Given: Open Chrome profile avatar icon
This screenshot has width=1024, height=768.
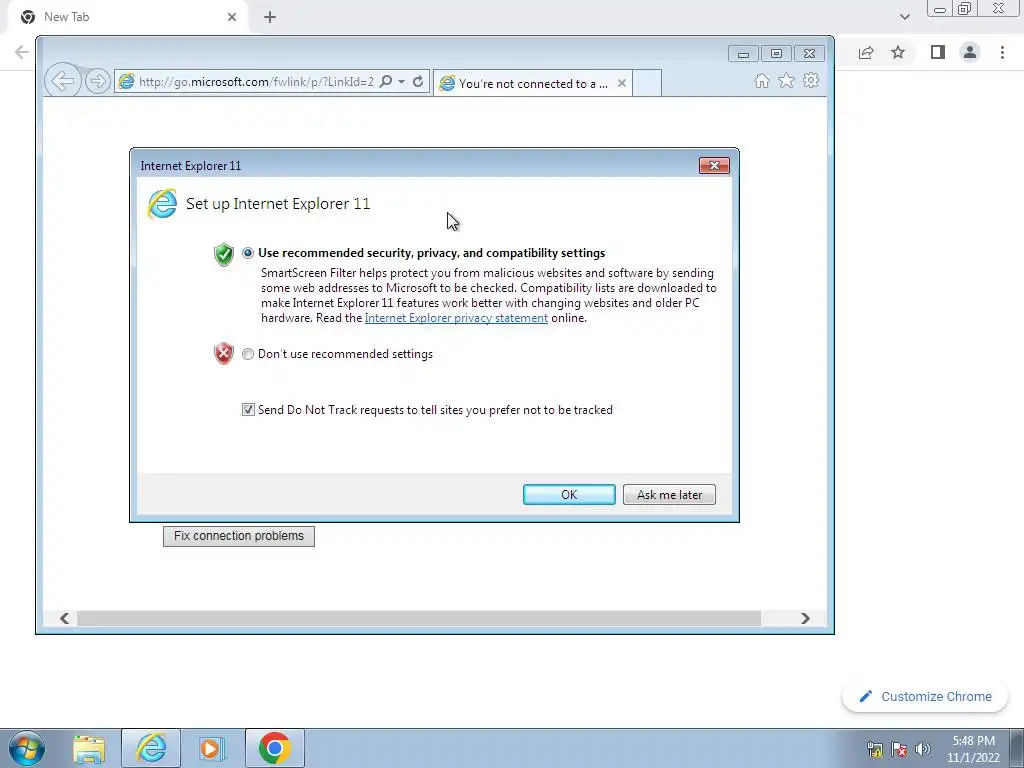Looking at the screenshot, I should (970, 52).
